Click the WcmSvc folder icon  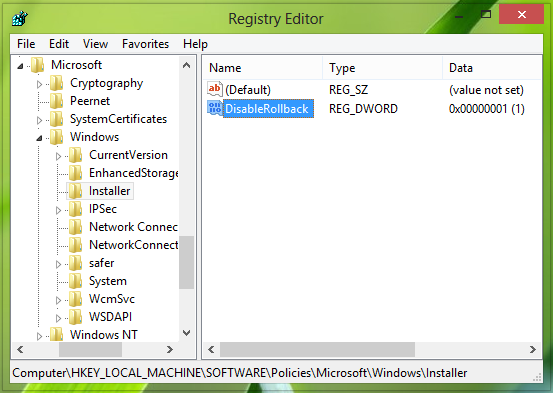coord(76,299)
